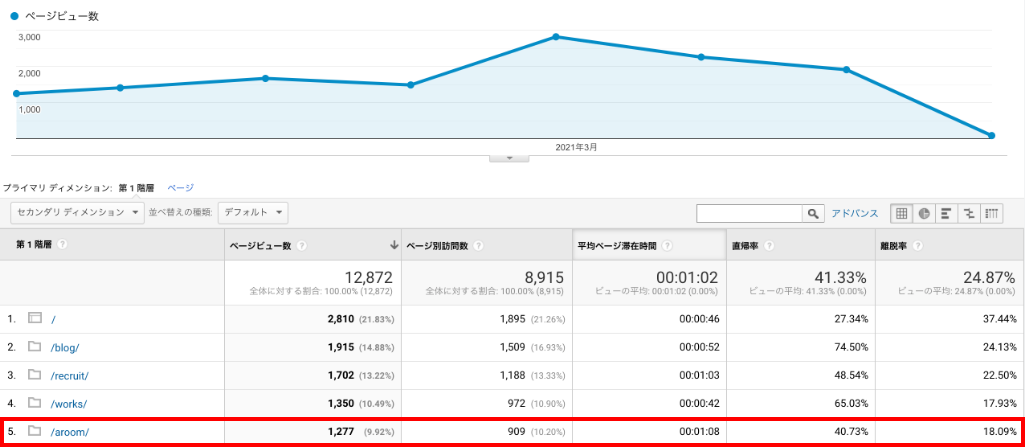The image size is (1025, 447).
Task: Click help icon beside 直帰率 header
Action: pyautogui.click(x=769, y=245)
